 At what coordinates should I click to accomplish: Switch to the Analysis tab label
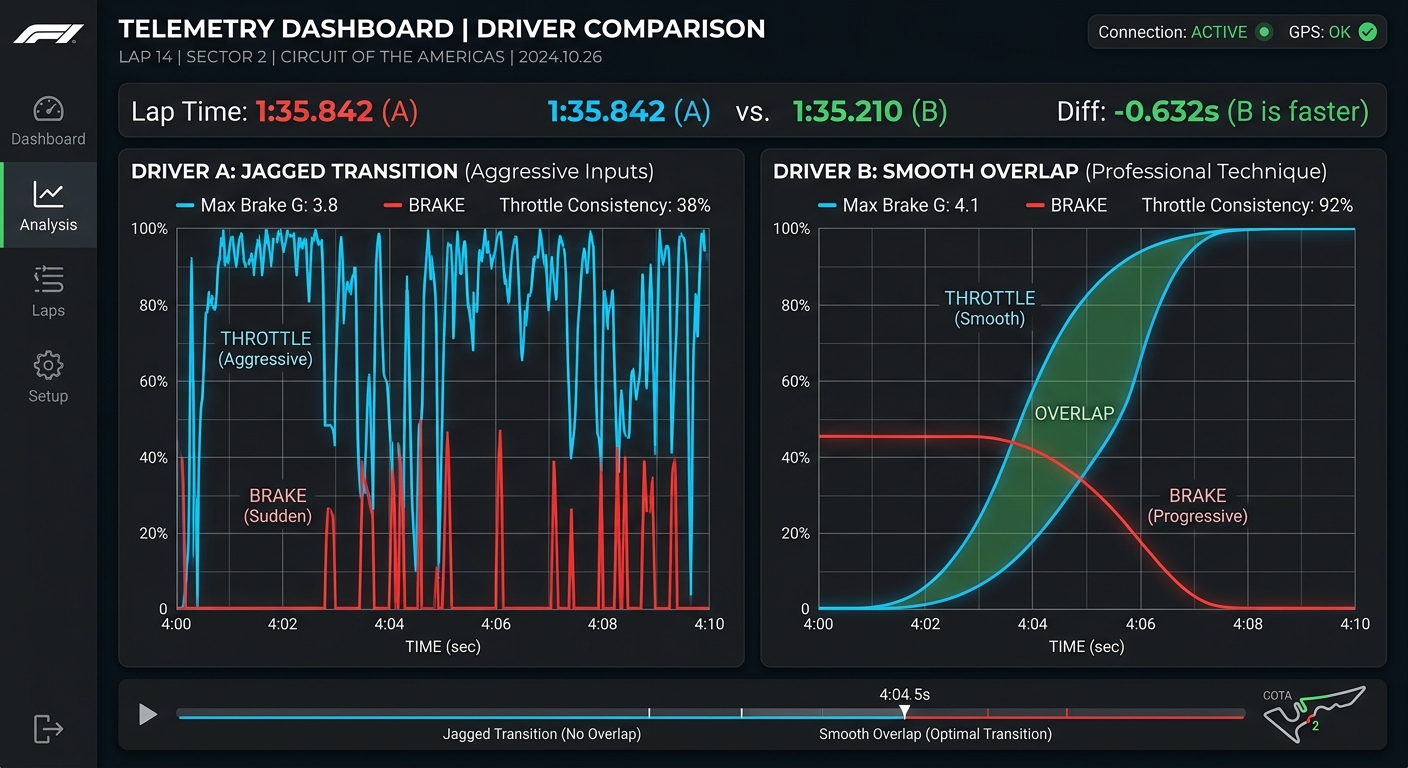tap(48, 225)
